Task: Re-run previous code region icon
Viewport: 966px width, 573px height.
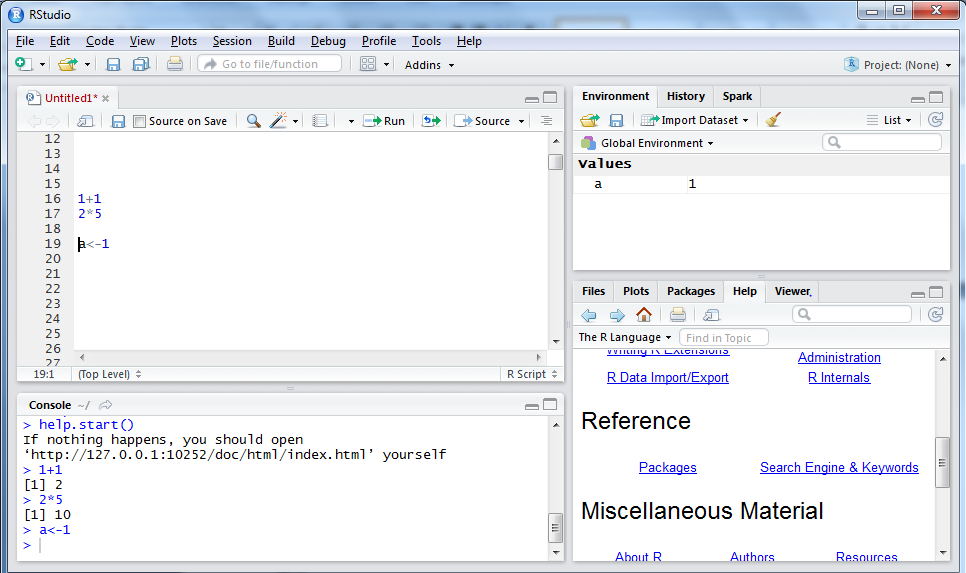Action: [x=431, y=121]
